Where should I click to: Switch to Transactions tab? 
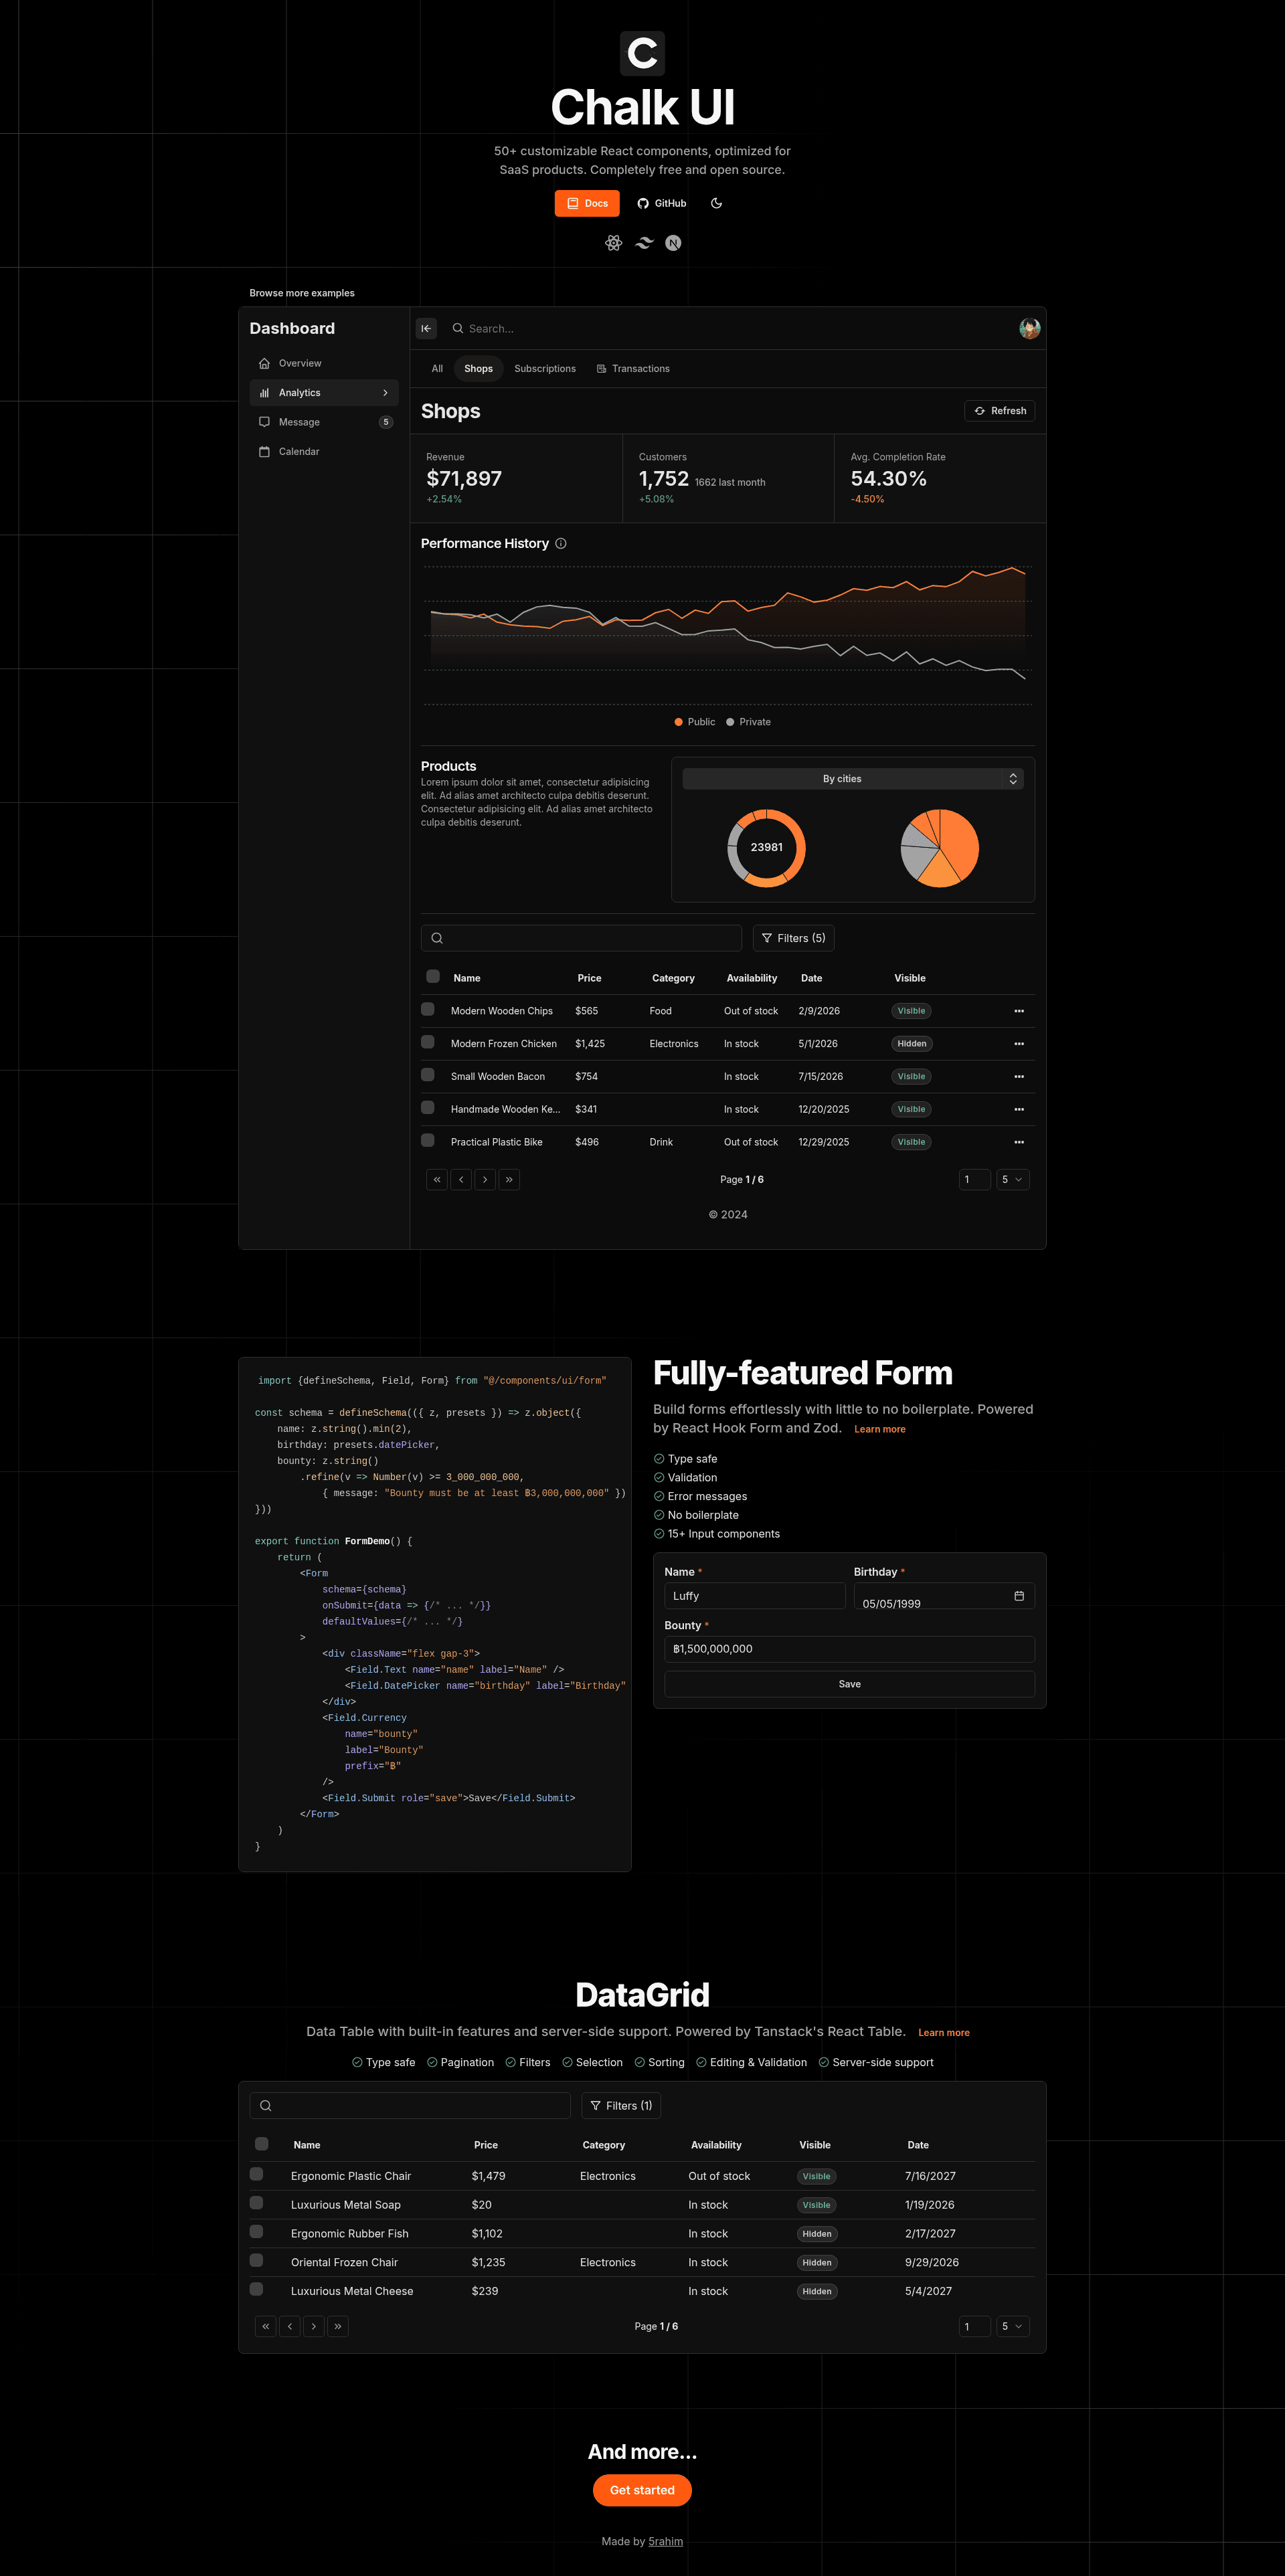pos(633,369)
